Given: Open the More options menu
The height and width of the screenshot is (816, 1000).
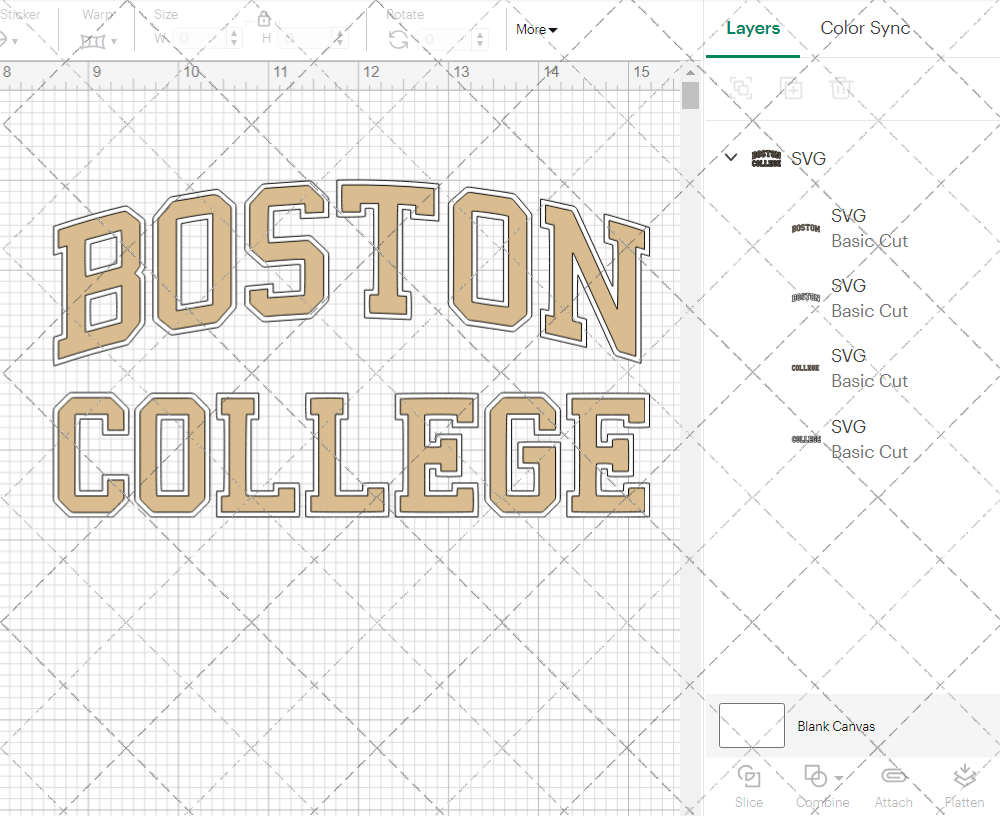Looking at the screenshot, I should pos(536,30).
